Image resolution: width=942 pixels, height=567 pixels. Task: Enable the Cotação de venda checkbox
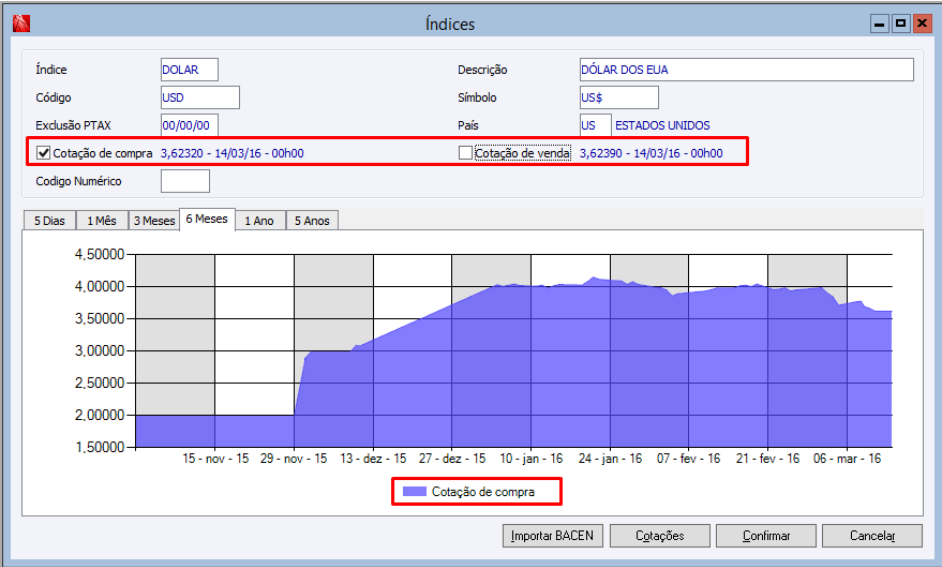465,153
